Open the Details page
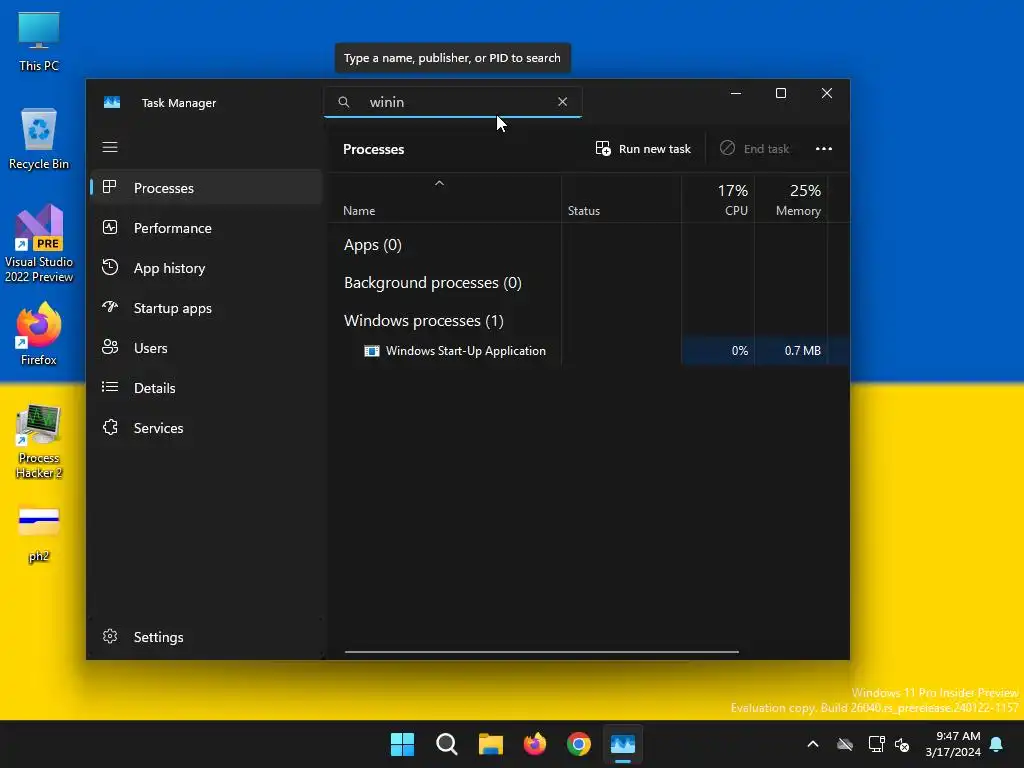Viewport: 1024px width, 768px height. (206, 388)
